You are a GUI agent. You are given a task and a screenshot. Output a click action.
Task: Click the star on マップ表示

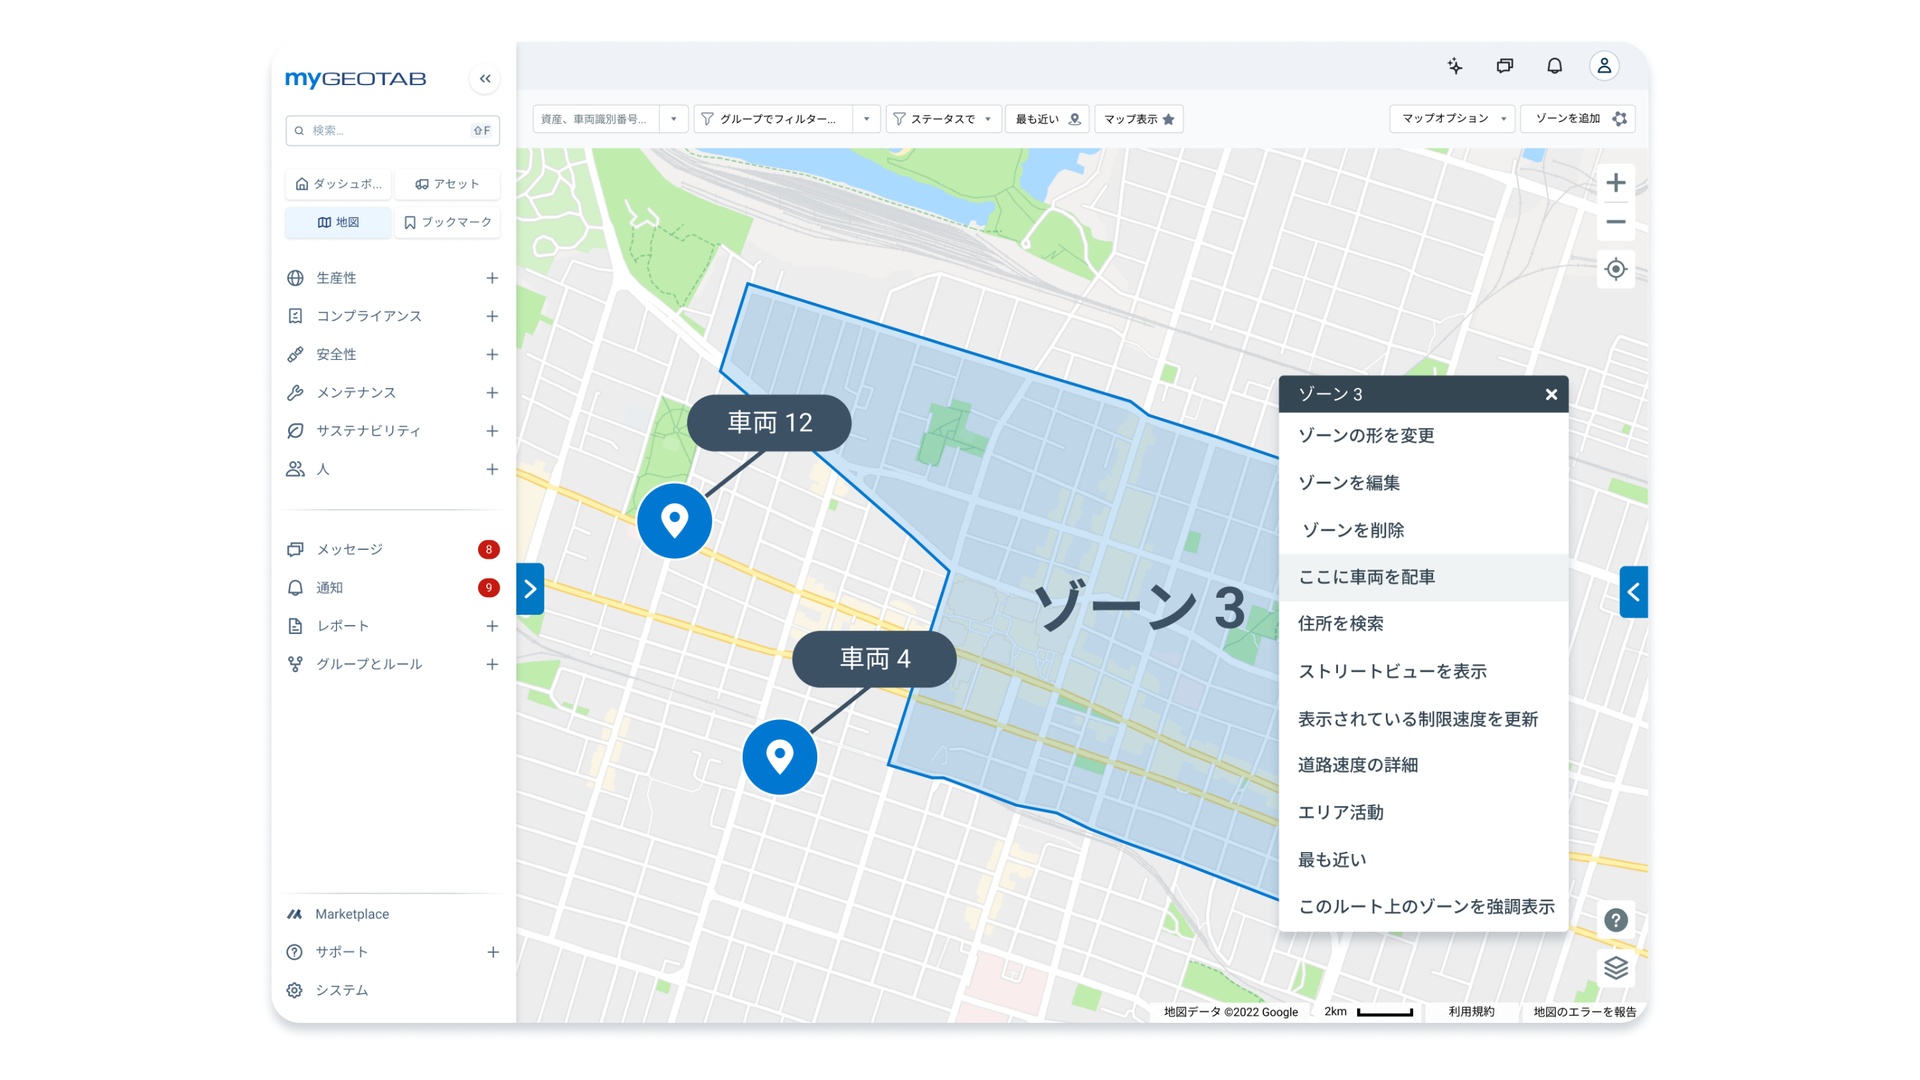coord(1168,119)
